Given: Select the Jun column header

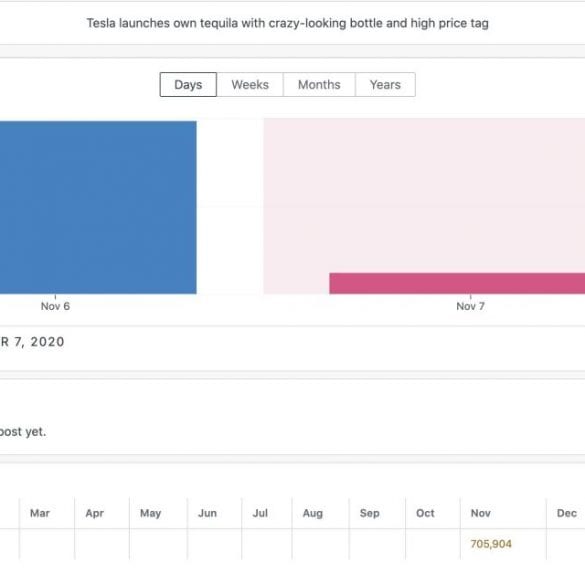Looking at the screenshot, I should 207,513.
